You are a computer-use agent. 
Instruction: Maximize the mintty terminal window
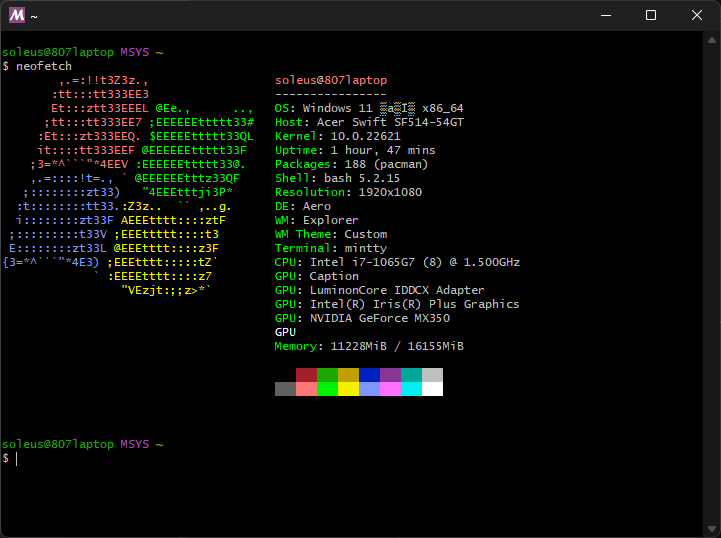click(x=651, y=15)
